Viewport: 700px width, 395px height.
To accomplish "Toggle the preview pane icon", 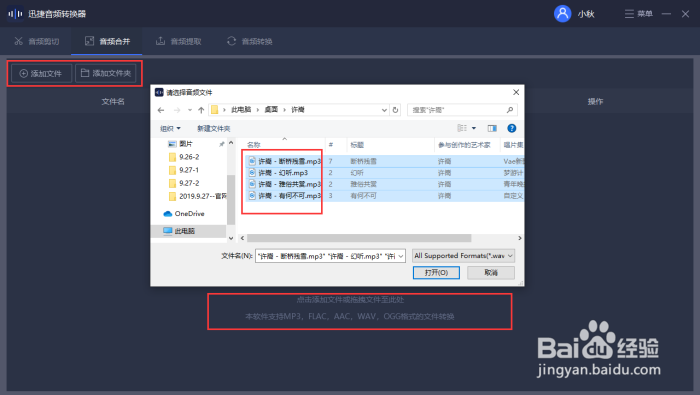I will 492,129.
